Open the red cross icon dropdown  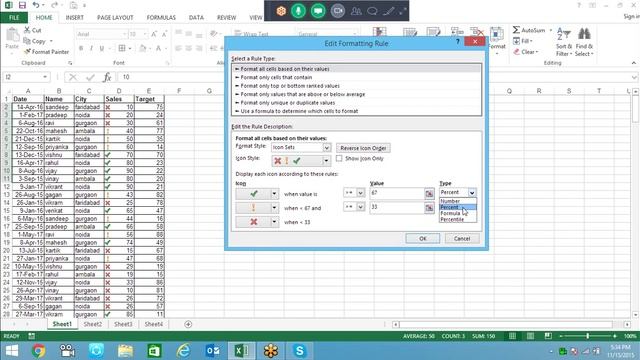click(x=274, y=222)
